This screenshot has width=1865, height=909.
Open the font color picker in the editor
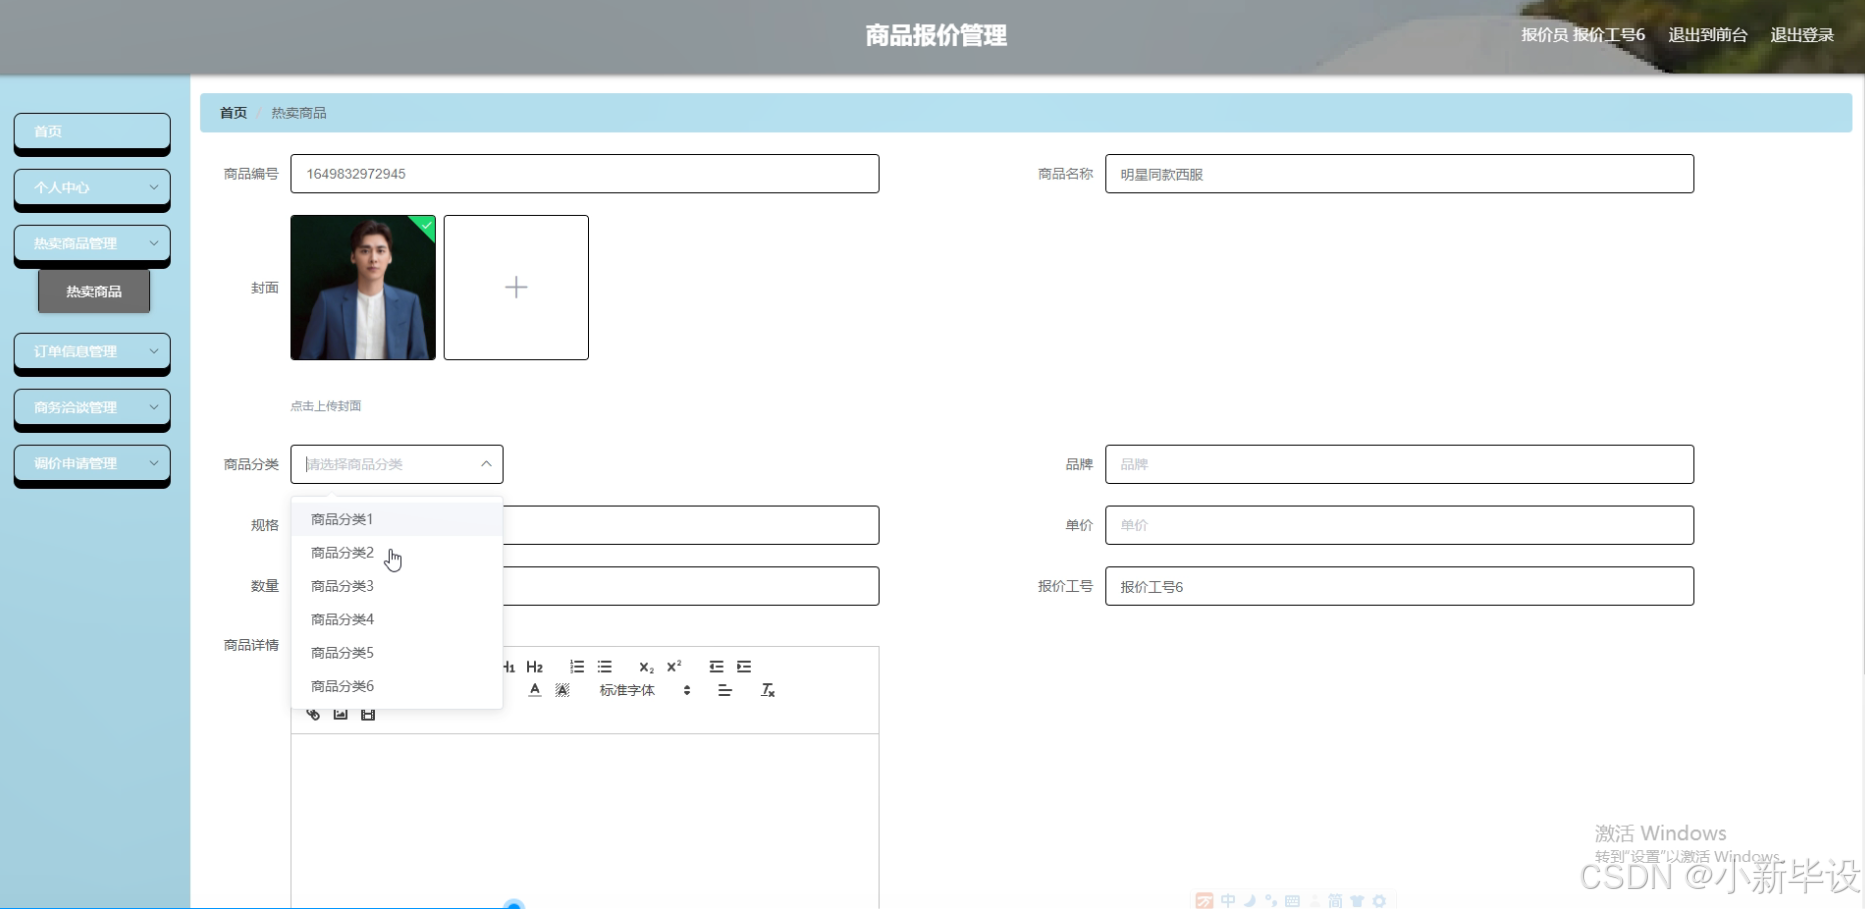pyautogui.click(x=534, y=689)
